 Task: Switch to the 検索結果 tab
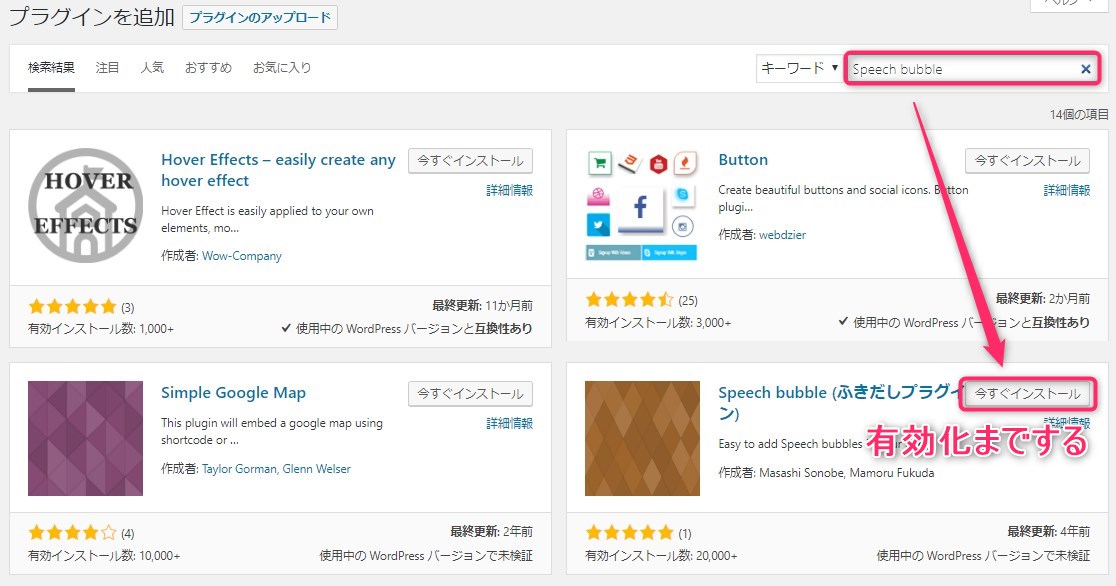pos(51,68)
